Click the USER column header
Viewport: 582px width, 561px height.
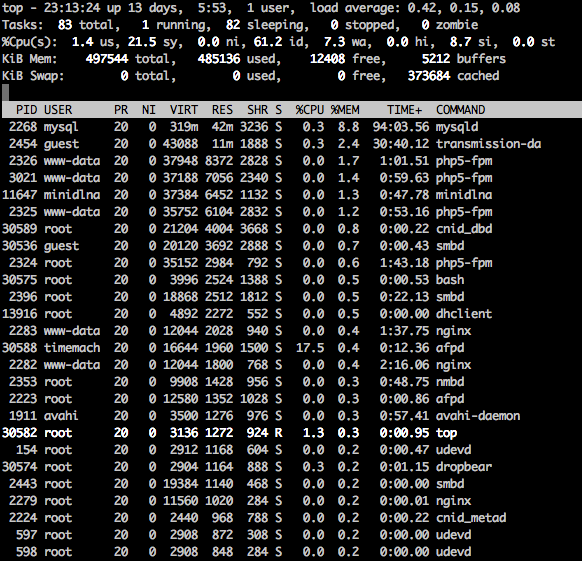[x=58, y=110]
